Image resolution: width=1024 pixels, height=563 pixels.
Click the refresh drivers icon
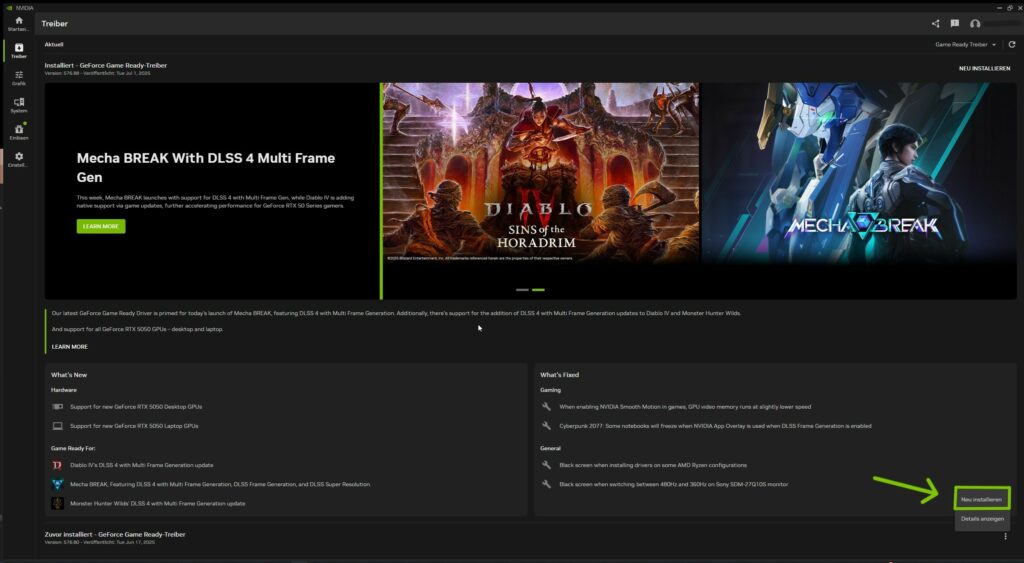[1012, 44]
